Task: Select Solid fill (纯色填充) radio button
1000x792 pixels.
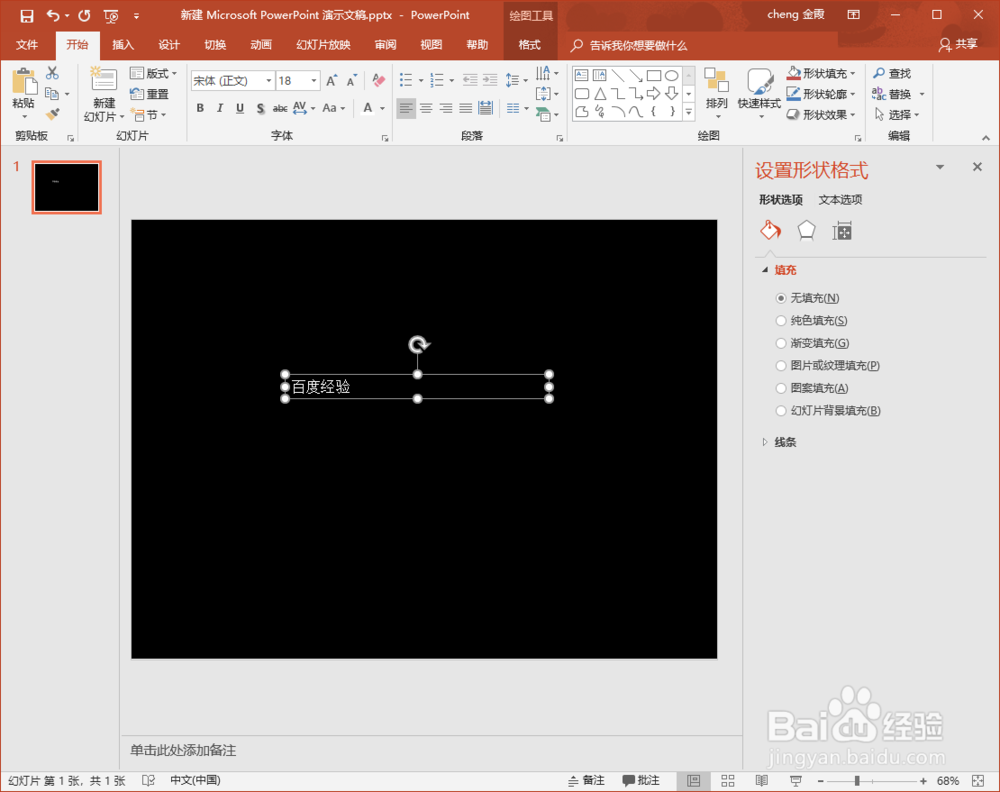Action: point(781,321)
